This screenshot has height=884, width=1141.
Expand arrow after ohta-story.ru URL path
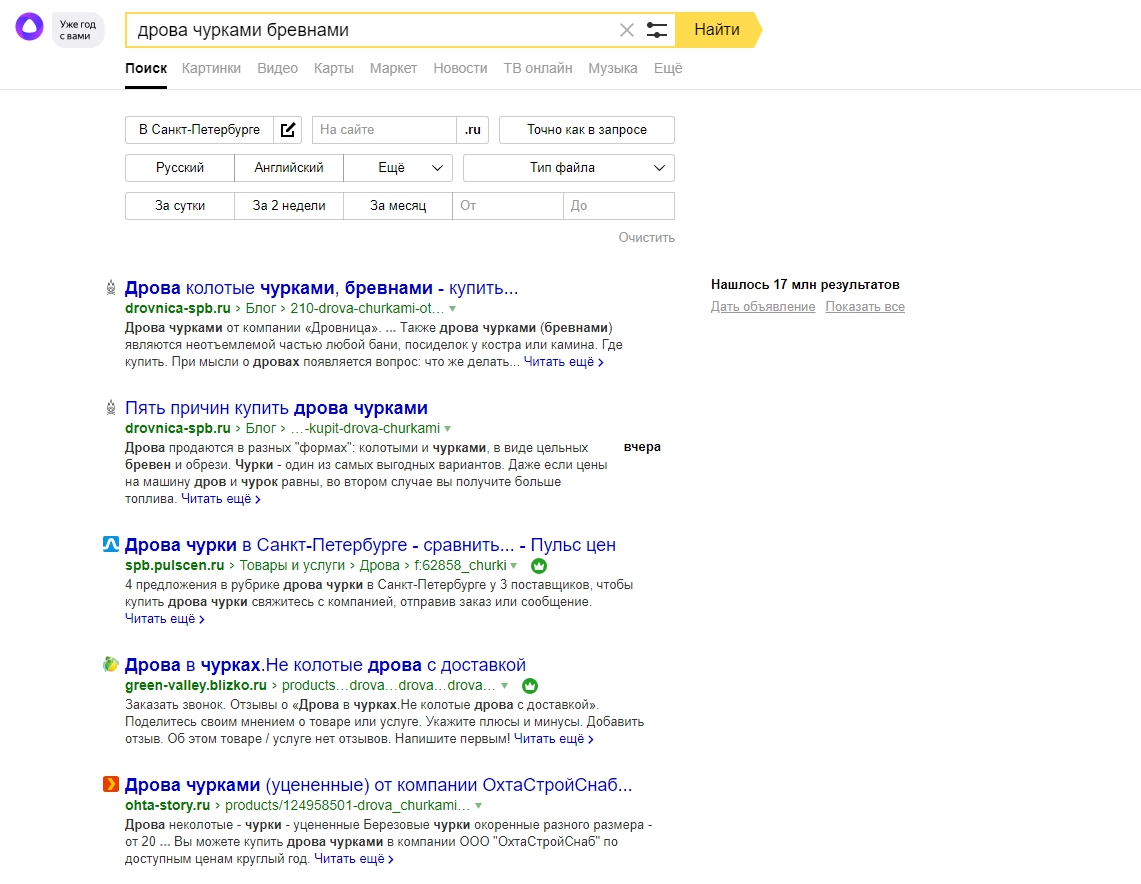[478, 805]
